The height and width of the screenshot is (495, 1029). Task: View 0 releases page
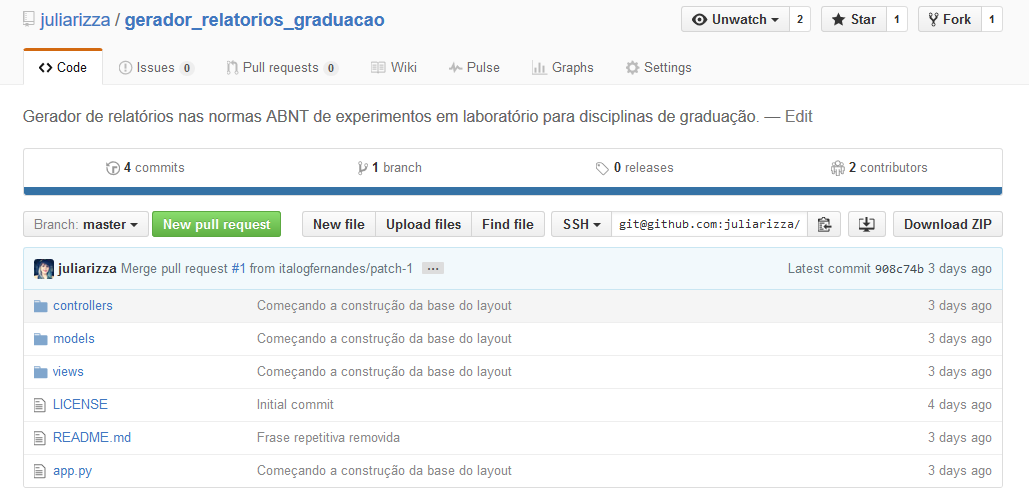pyautogui.click(x=635, y=168)
